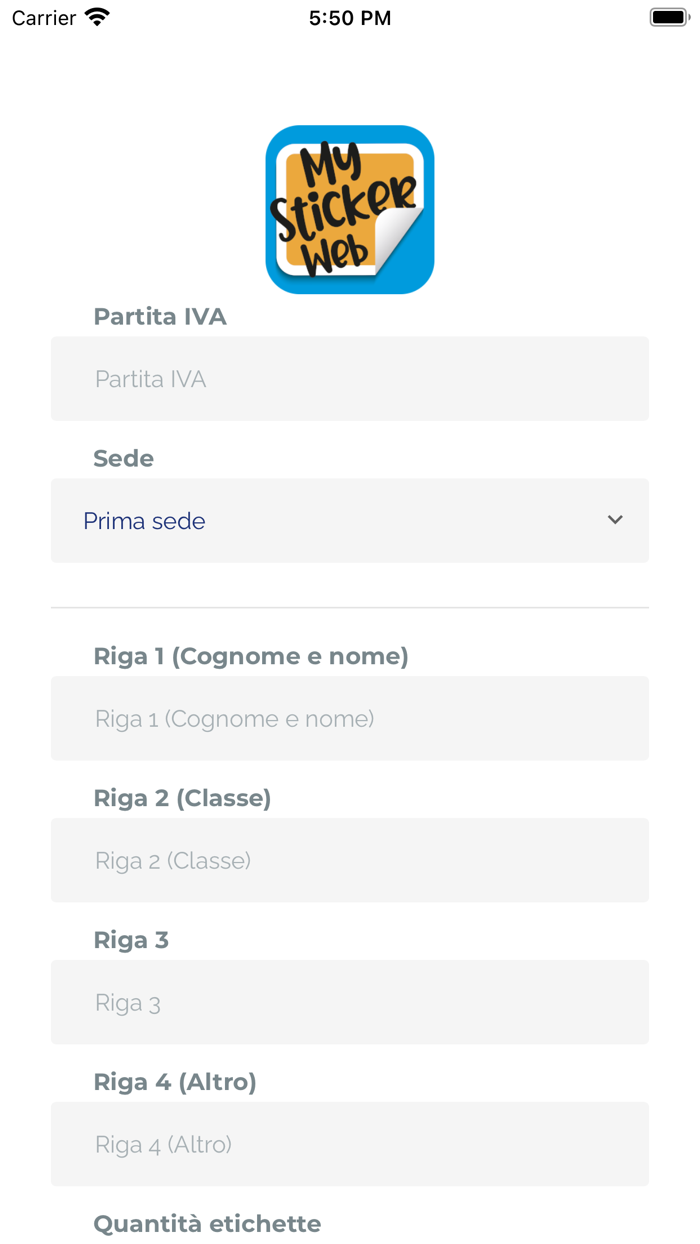Click the Sede label above the dropdown
The width and height of the screenshot is (700, 1244).
[123, 458]
